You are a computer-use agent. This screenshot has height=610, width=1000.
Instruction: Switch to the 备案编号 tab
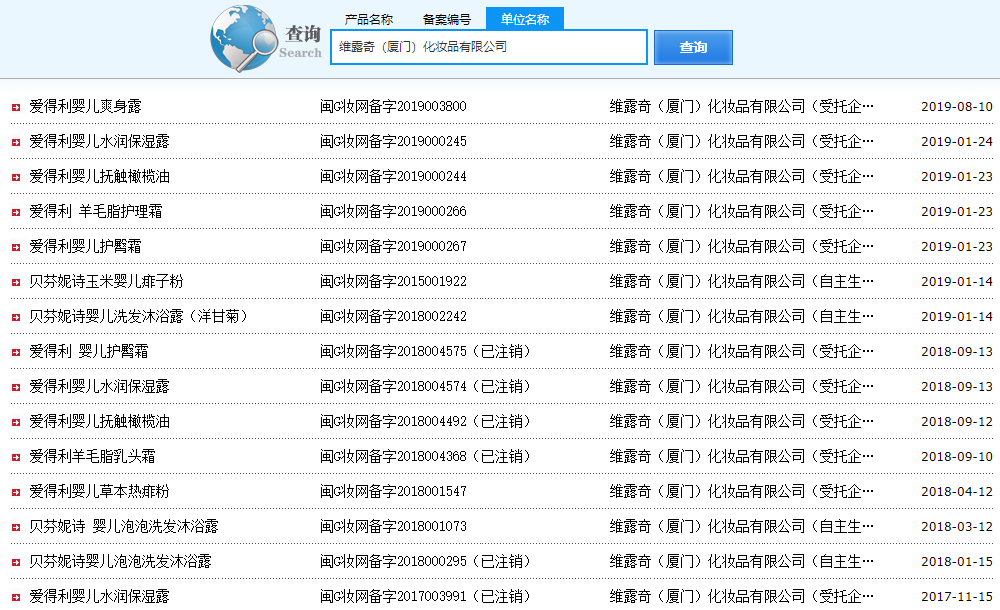(x=447, y=19)
